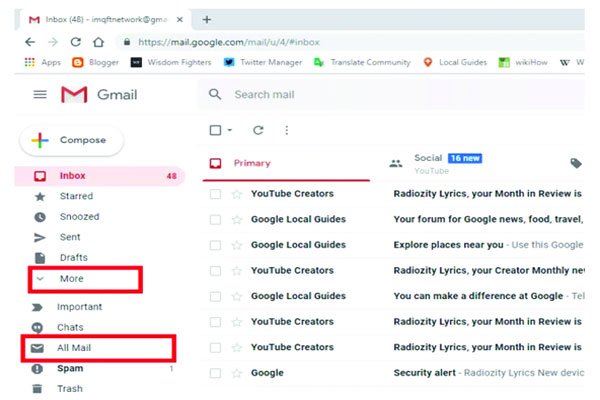
Task: Open the three-dot More options menu
Action: 287,130
